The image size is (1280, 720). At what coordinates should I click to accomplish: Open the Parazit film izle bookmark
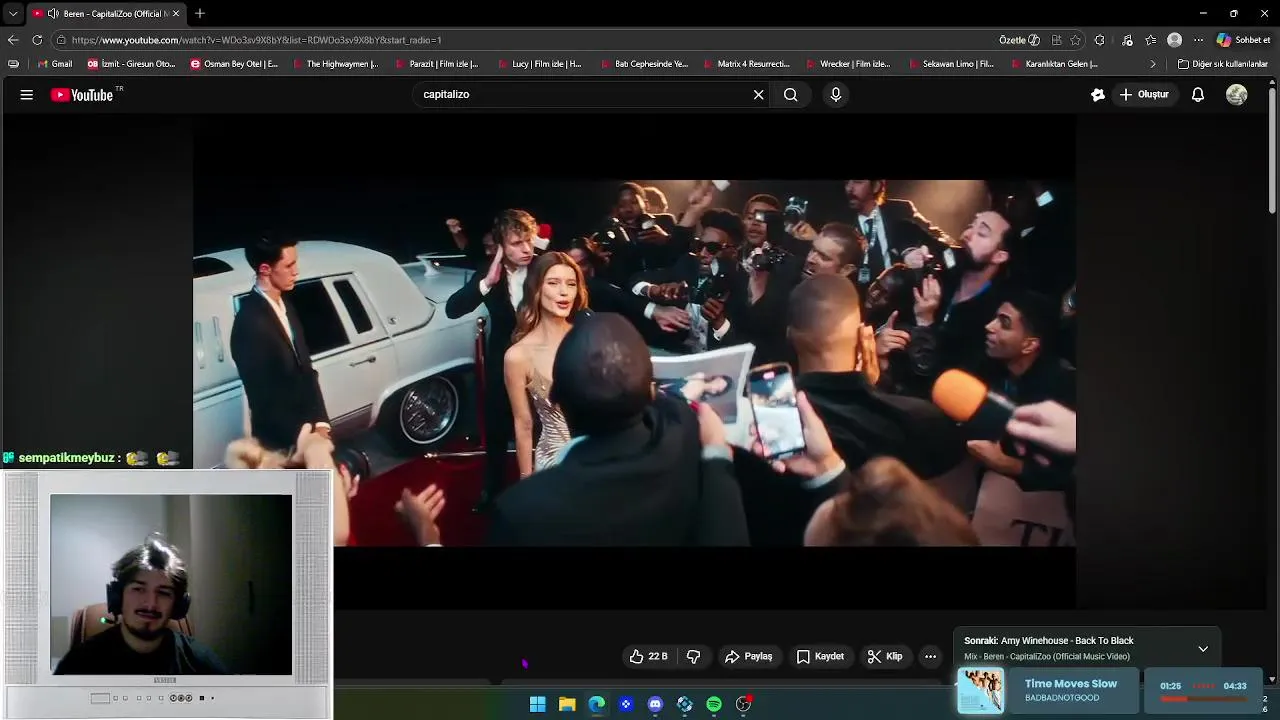click(x=438, y=64)
